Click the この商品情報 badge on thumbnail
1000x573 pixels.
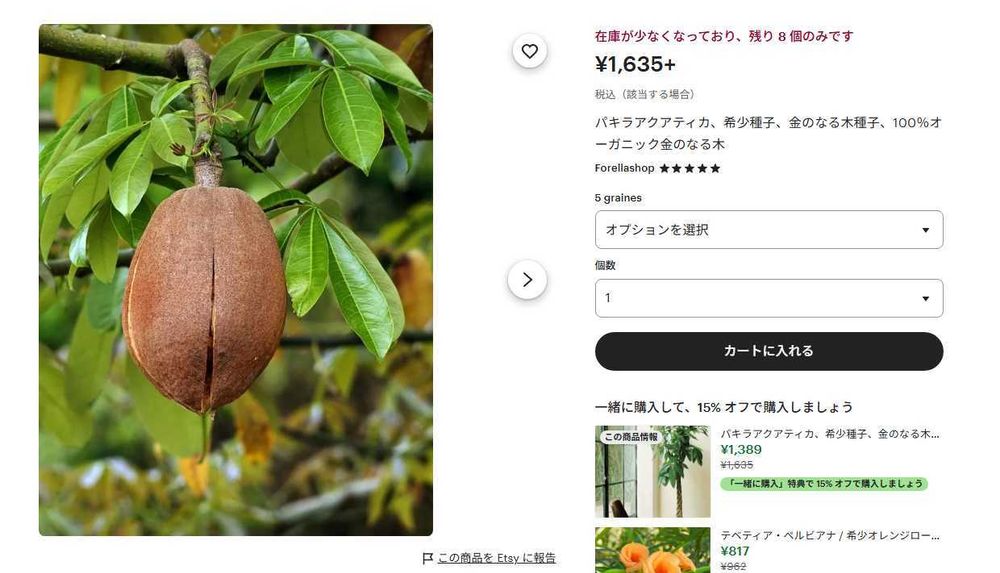tap(630, 437)
